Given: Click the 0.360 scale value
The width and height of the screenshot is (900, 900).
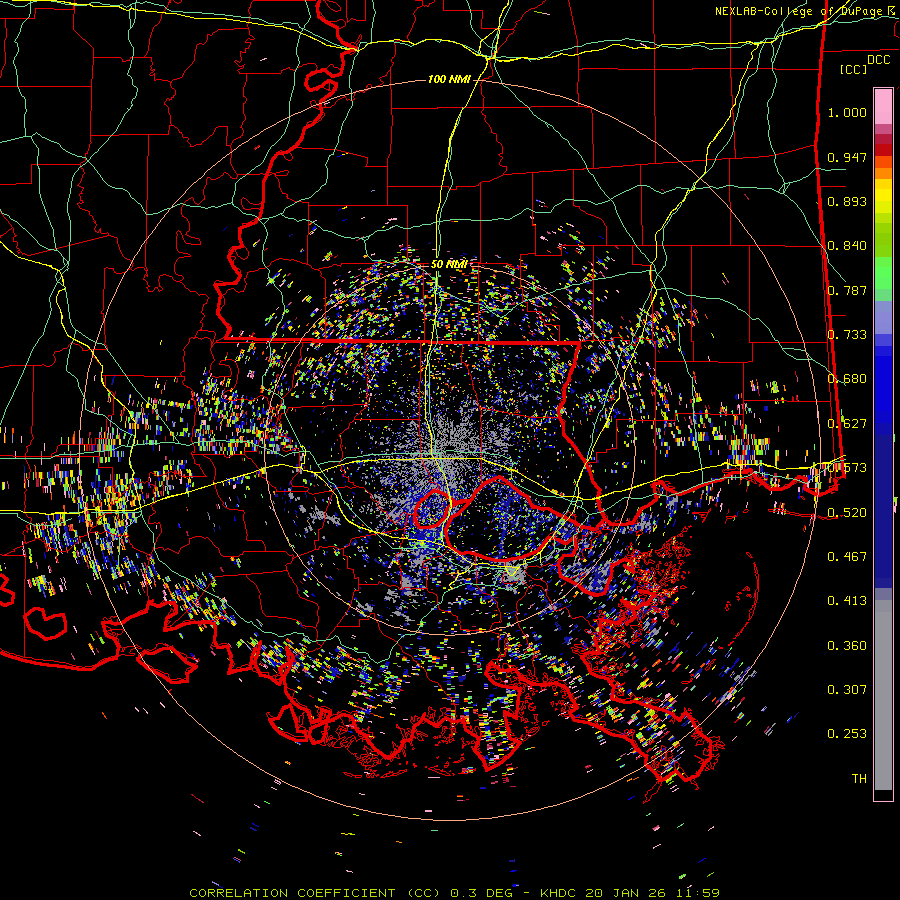Looking at the screenshot, I should click(847, 646).
